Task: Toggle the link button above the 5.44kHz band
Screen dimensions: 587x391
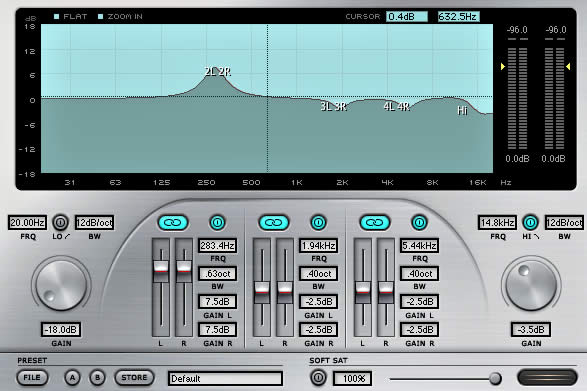Action: click(x=375, y=222)
